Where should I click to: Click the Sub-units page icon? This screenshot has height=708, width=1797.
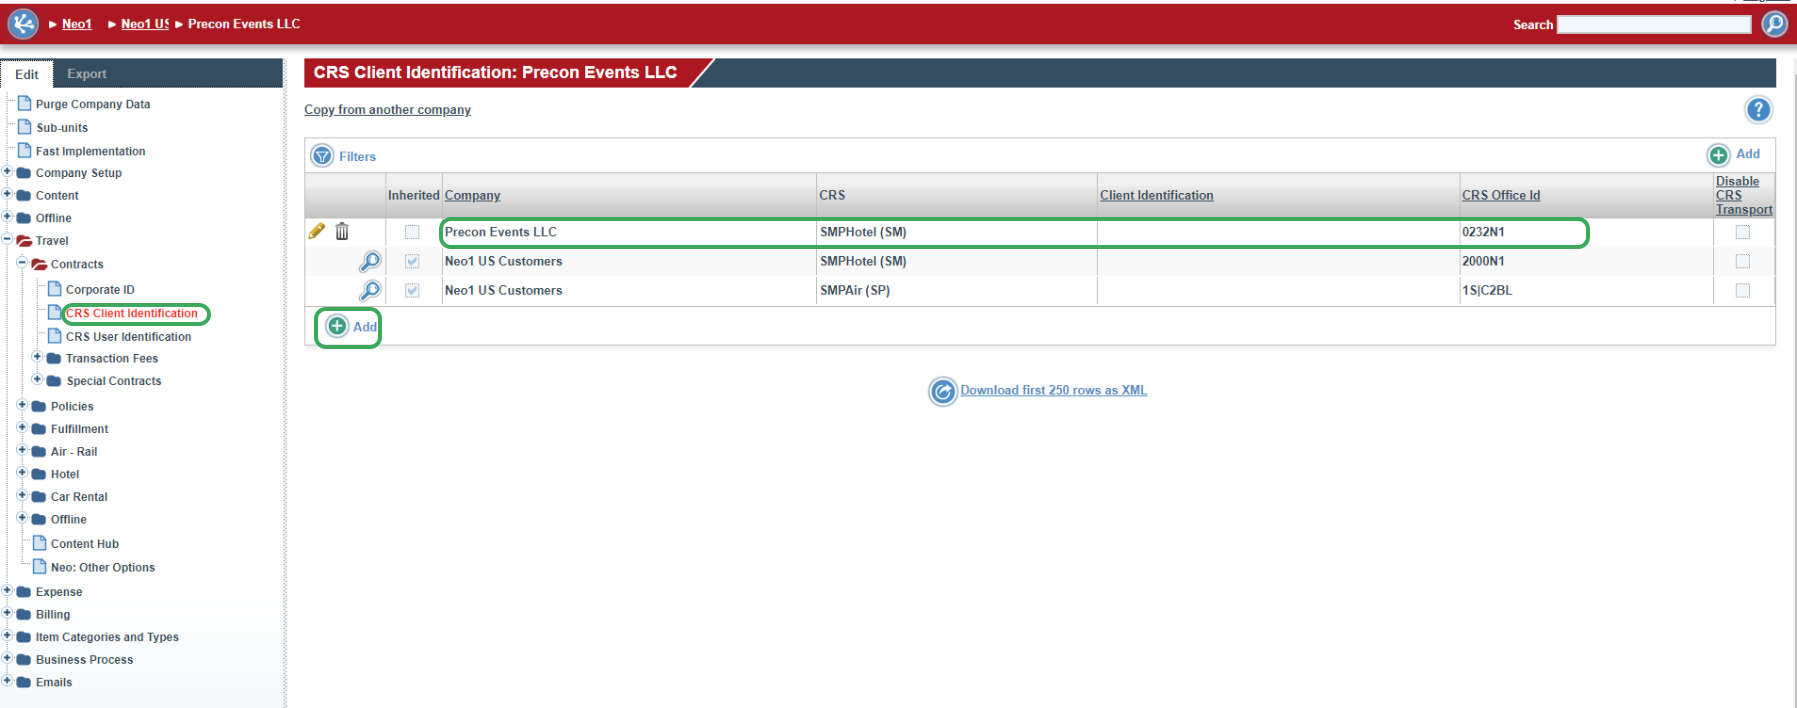pyautogui.click(x=25, y=127)
